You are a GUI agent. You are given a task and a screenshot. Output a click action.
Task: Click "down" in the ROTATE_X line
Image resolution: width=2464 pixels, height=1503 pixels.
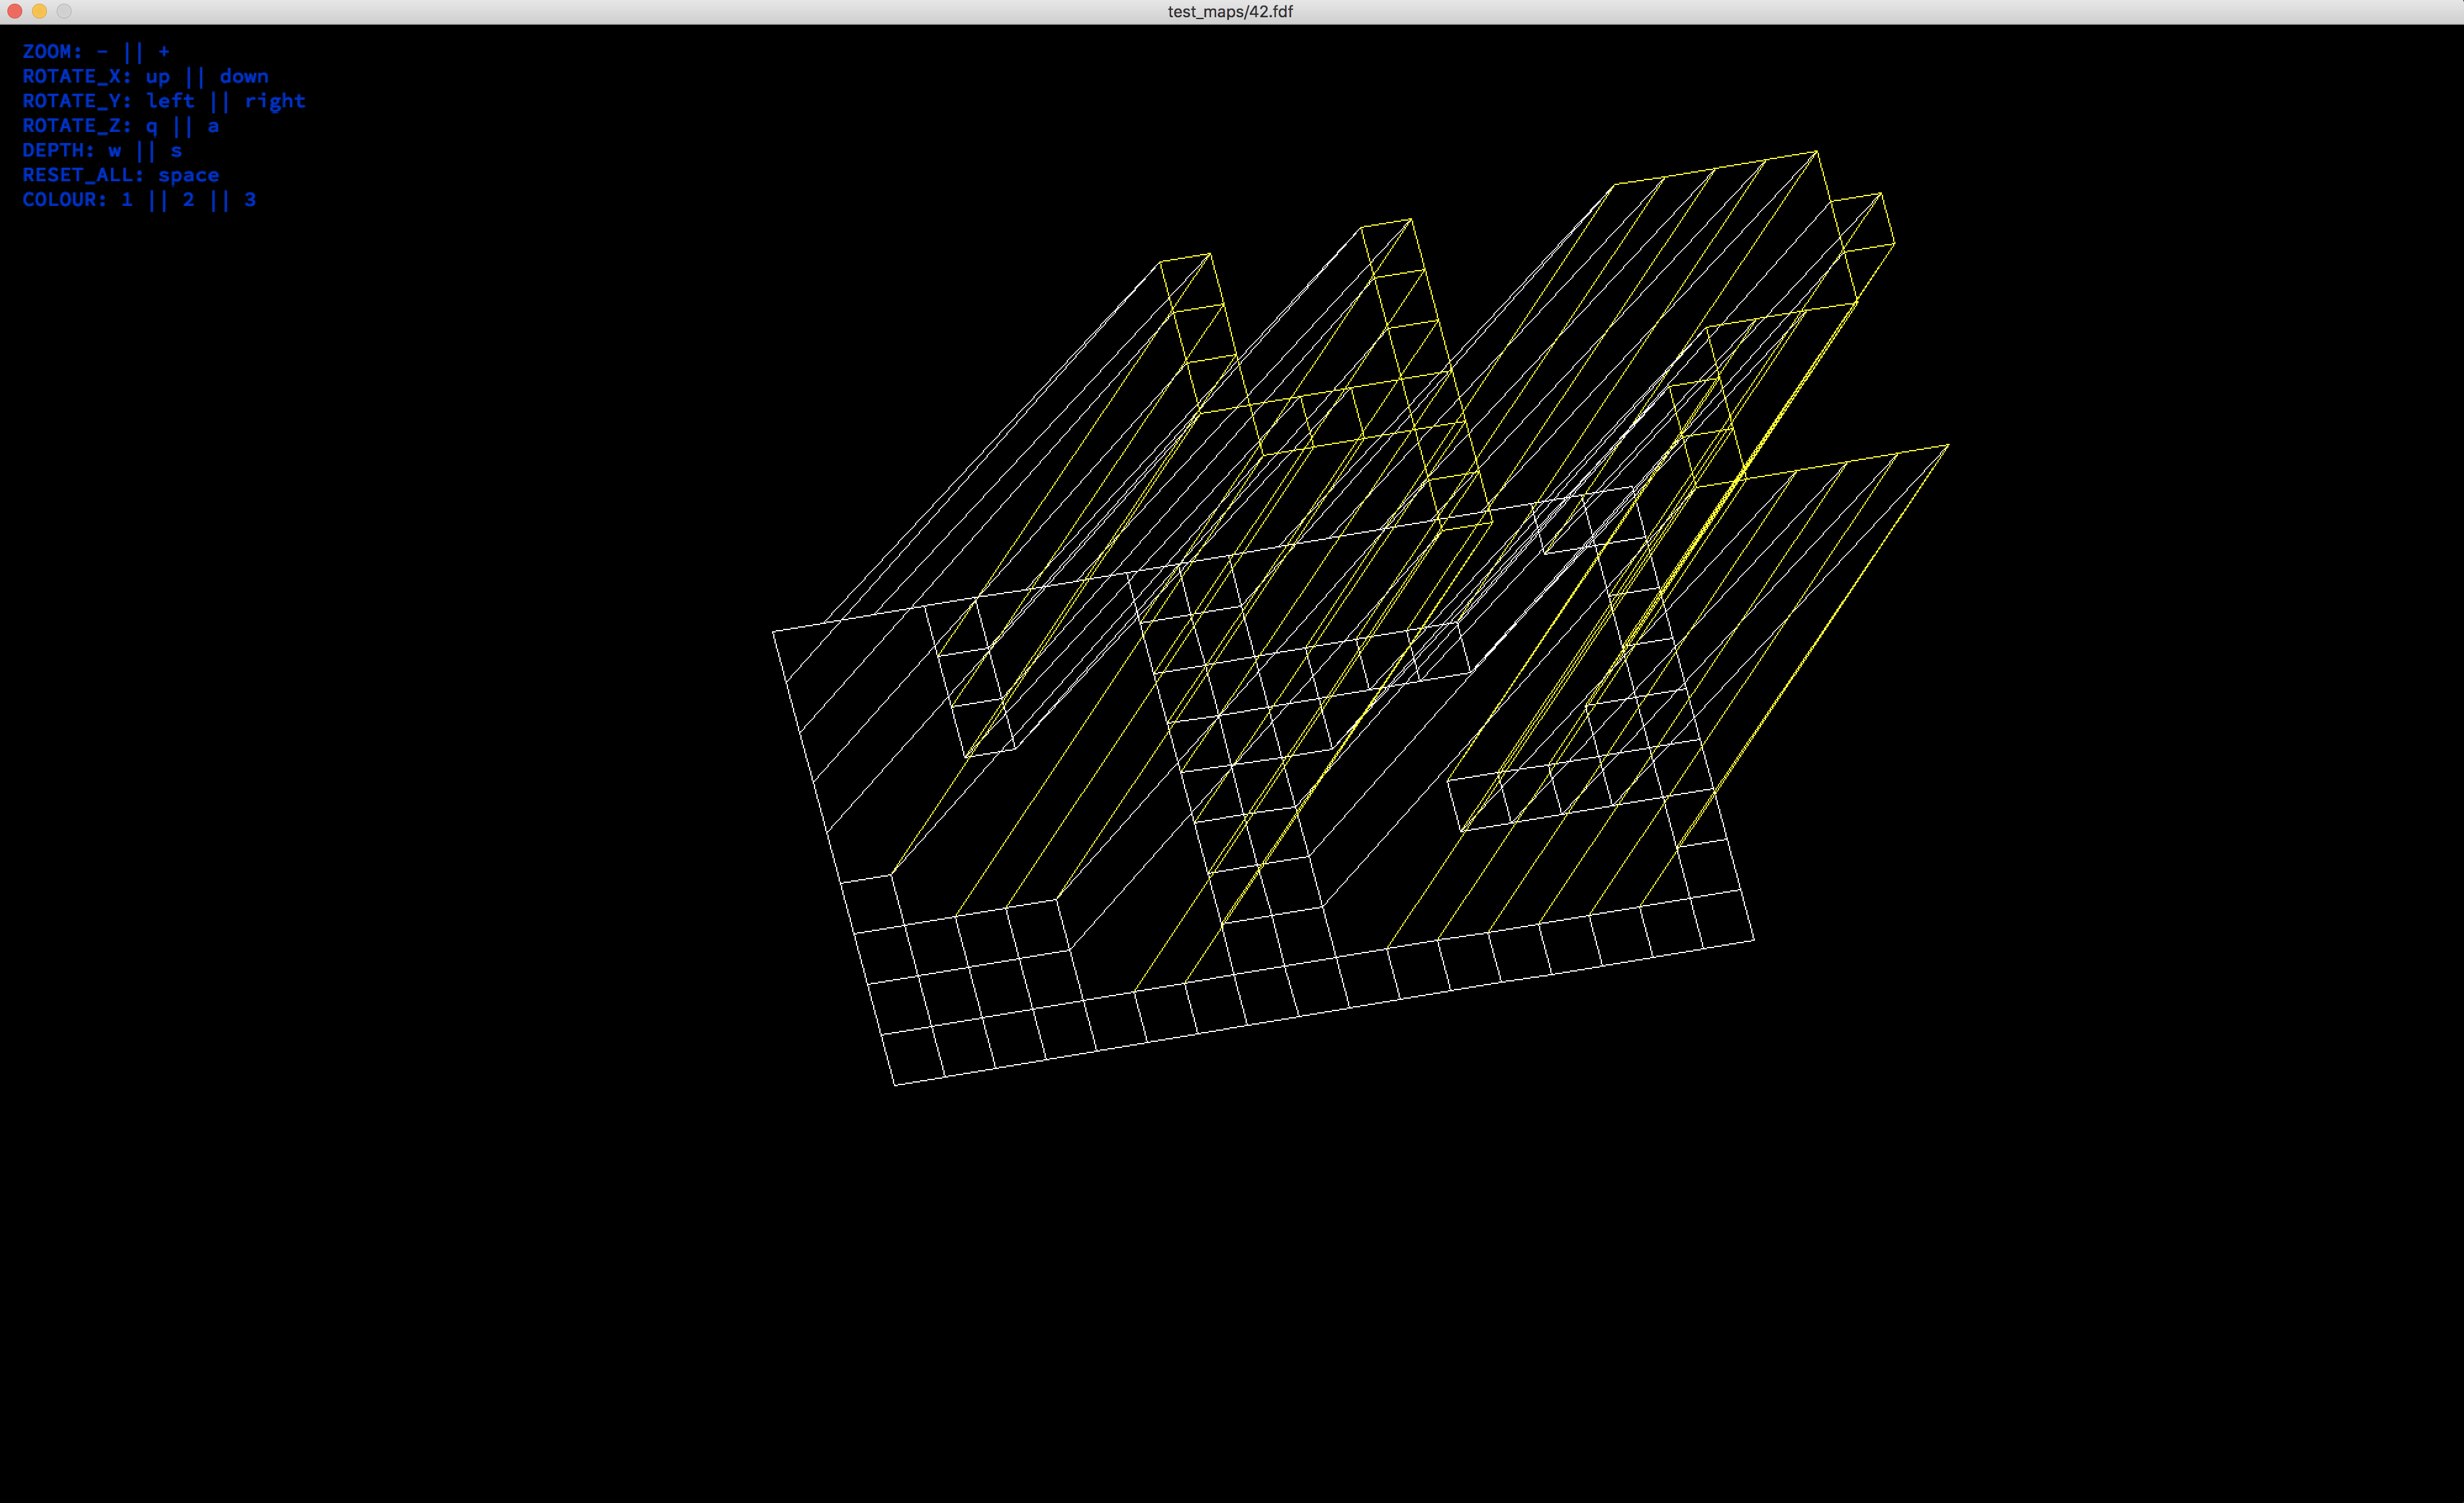coord(244,76)
